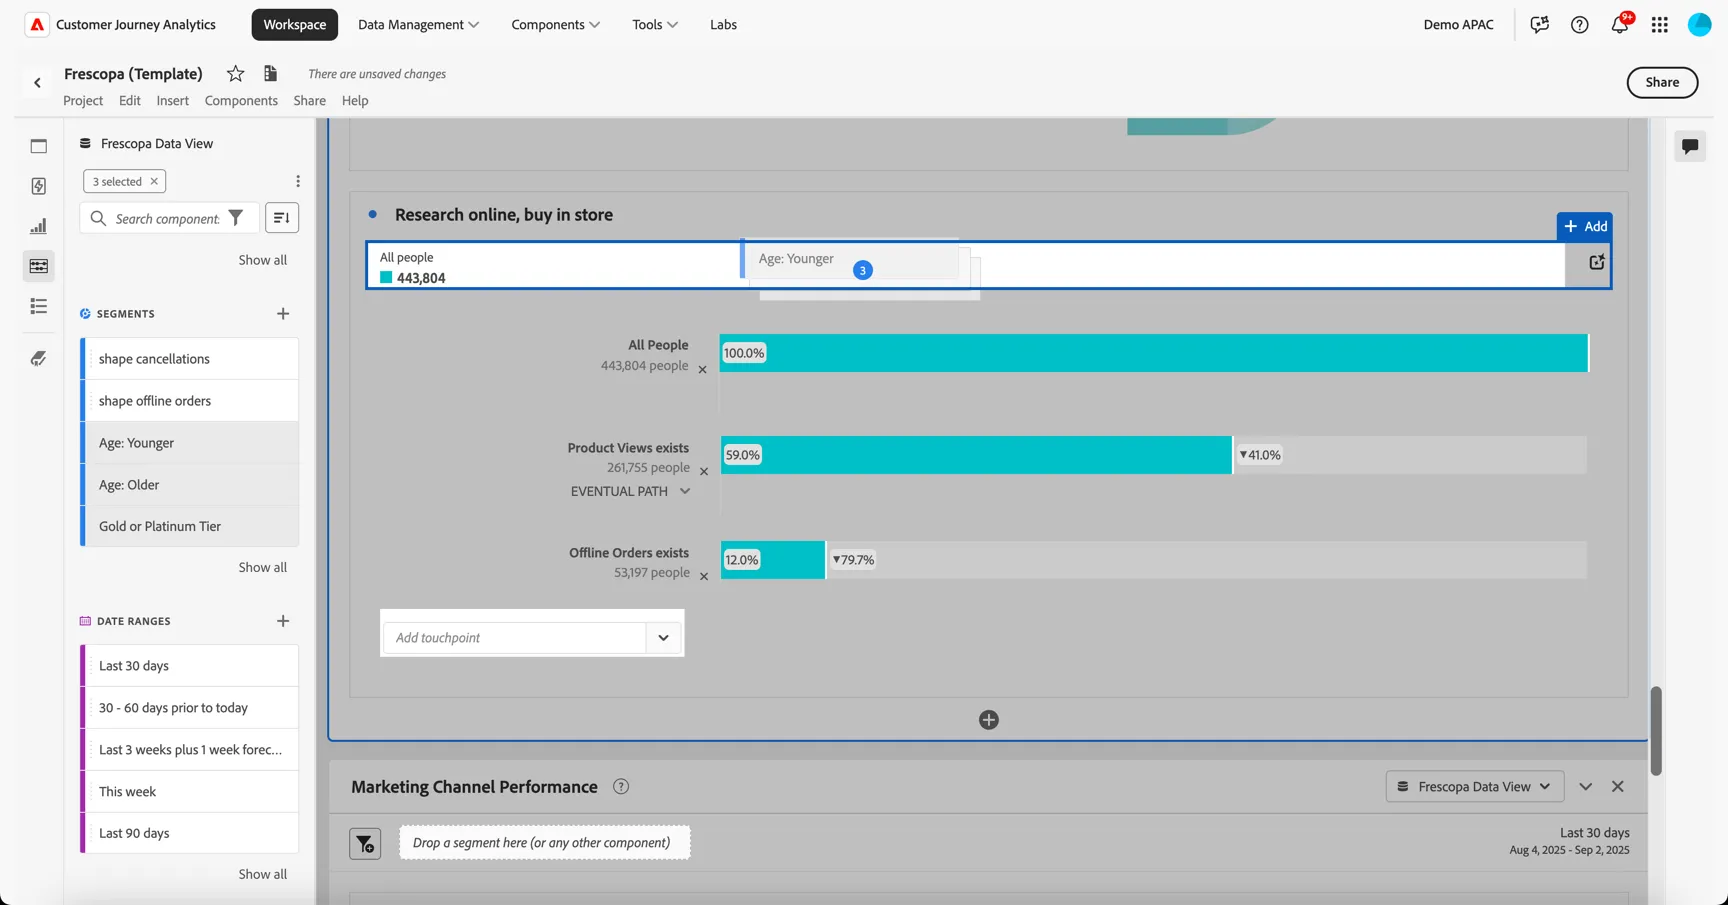The width and height of the screenshot is (1728, 905).
Task: Remove the Offline Orders exists touchpoint
Action: tap(704, 576)
